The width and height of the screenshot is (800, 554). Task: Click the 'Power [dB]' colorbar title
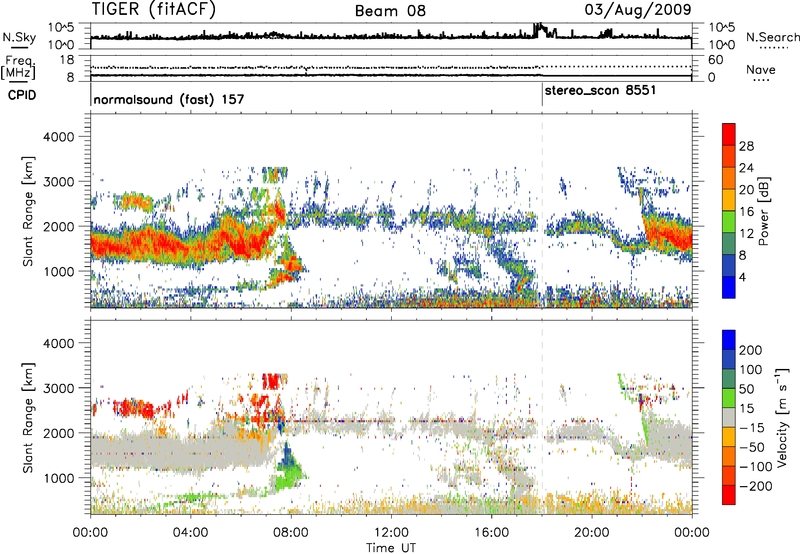(763, 211)
